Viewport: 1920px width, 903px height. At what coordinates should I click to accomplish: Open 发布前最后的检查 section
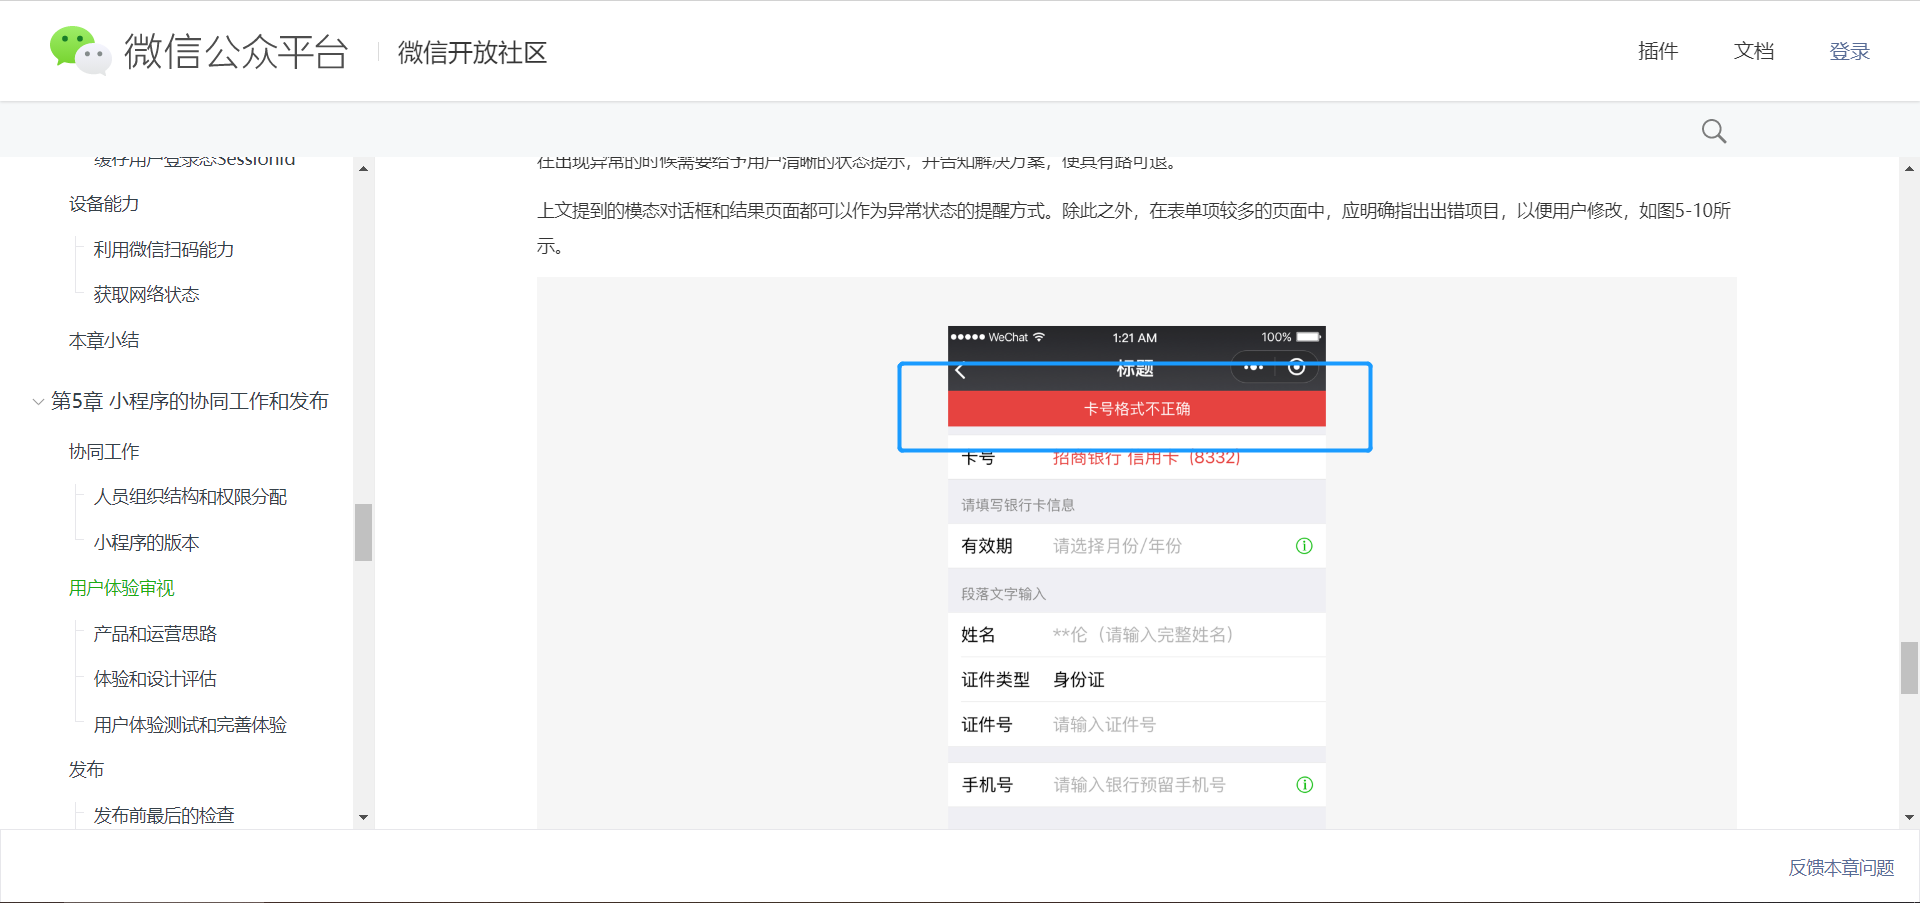point(164,815)
